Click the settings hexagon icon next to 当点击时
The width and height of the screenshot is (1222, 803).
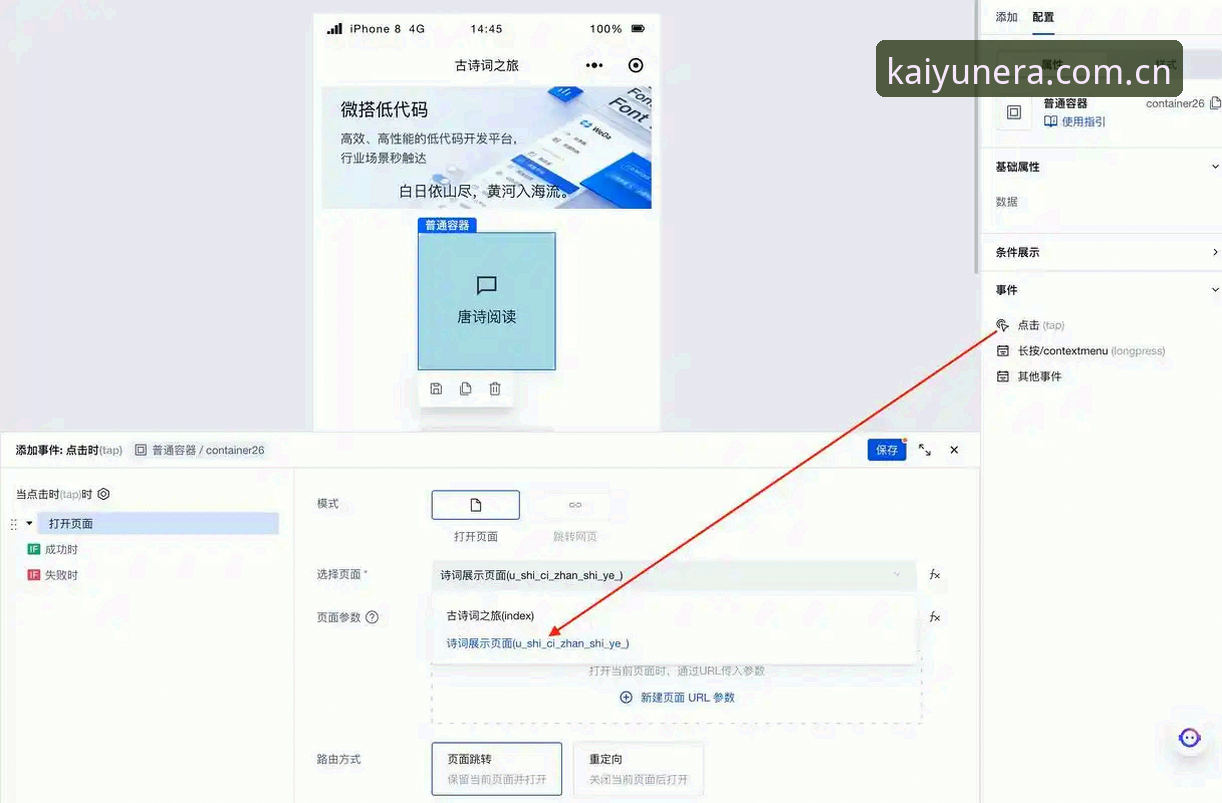click(x=104, y=494)
